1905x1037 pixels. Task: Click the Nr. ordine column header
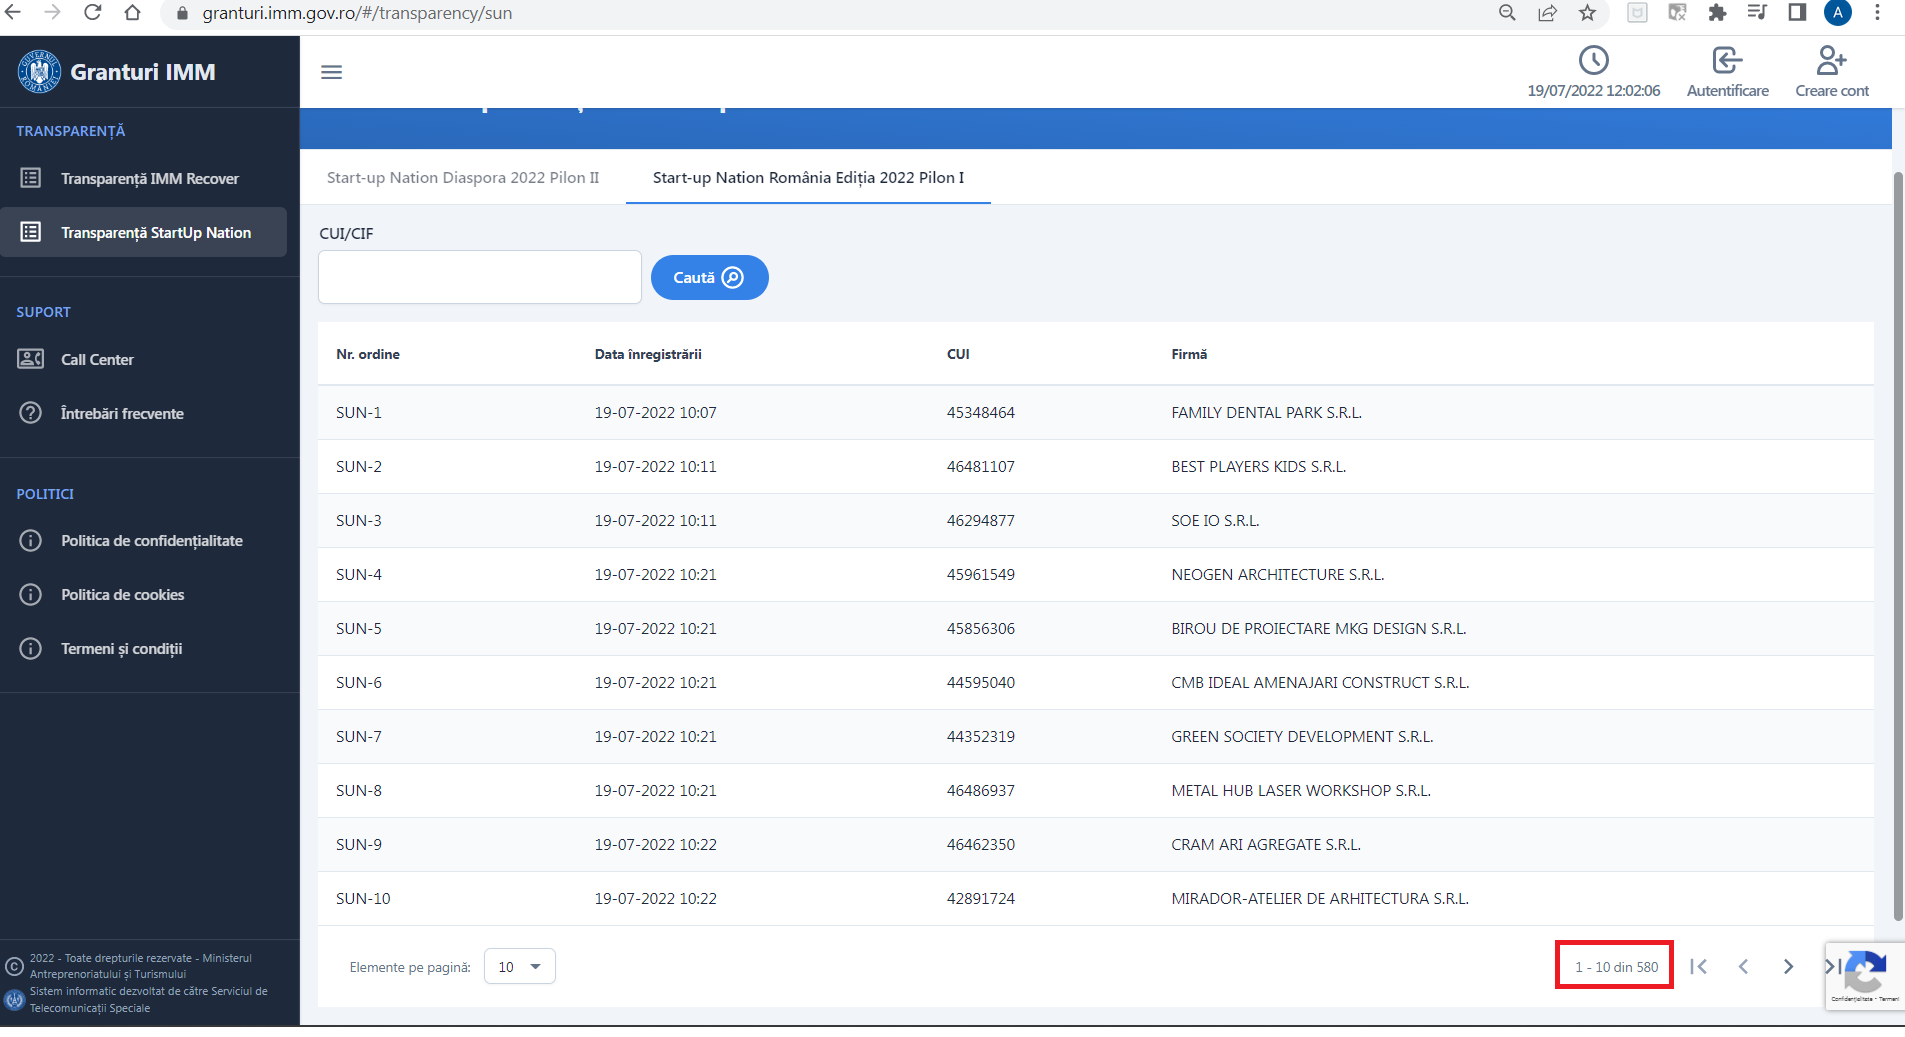(x=368, y=354)
